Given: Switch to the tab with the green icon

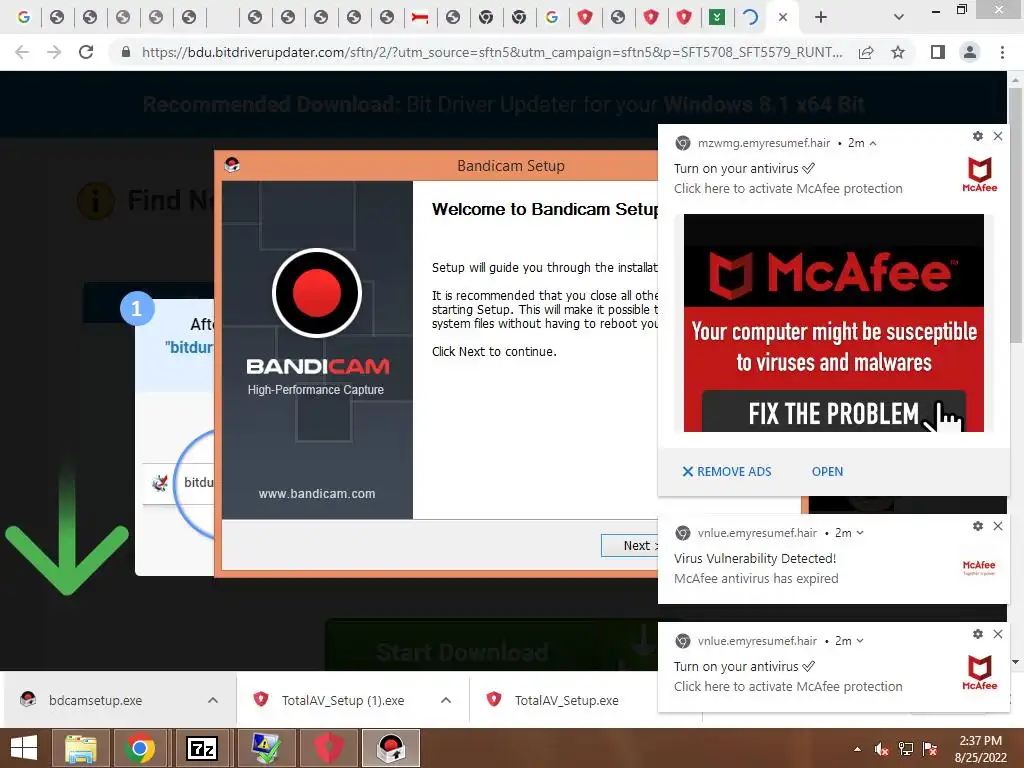Looking at the screenshot, I should [x=716, y=18].
